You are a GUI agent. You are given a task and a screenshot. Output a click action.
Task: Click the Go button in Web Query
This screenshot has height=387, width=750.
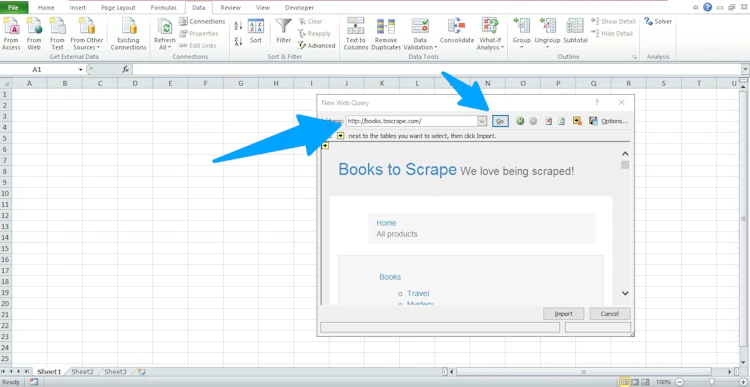coord(500,122)
